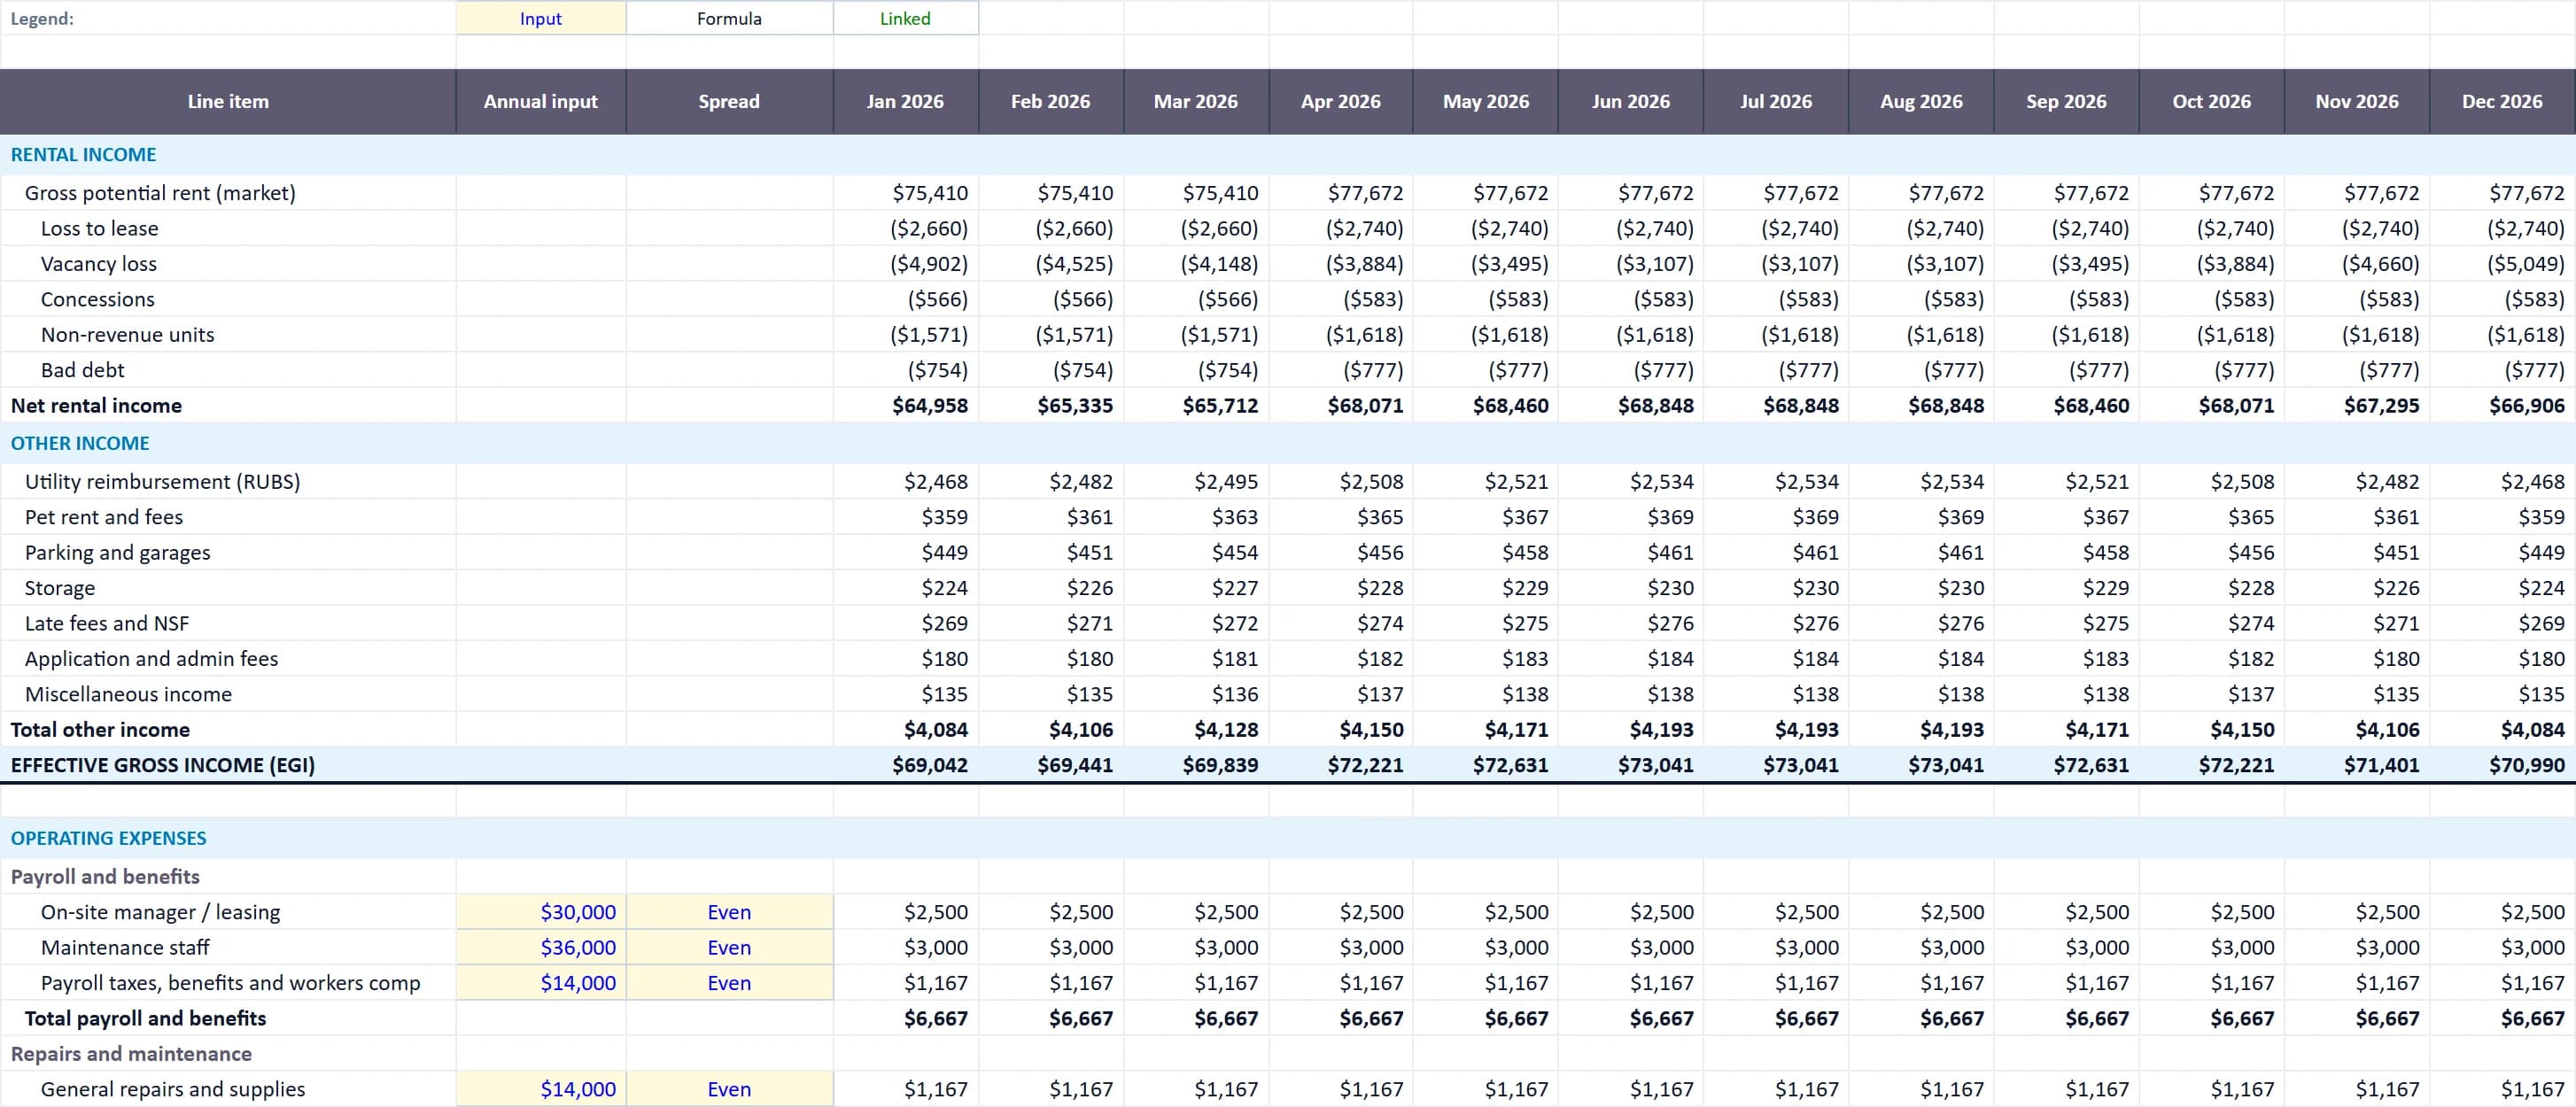Viewport: 2576px width, 1107px height.
Task: Select the On-site manager 'Even' spread cell
Action: pyautogui.click(x=729, y=912)
